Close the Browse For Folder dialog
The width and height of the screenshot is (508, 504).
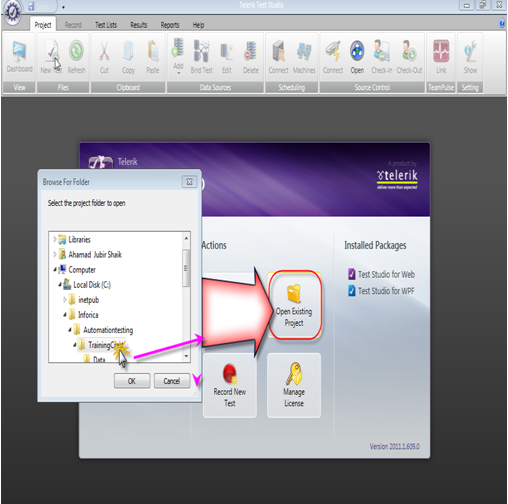pyautogui.click(x=189, y=182)
